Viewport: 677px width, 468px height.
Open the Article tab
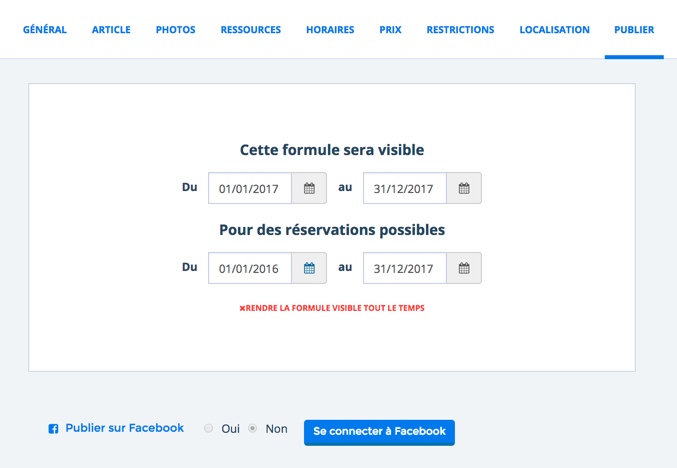click(111, 30)
